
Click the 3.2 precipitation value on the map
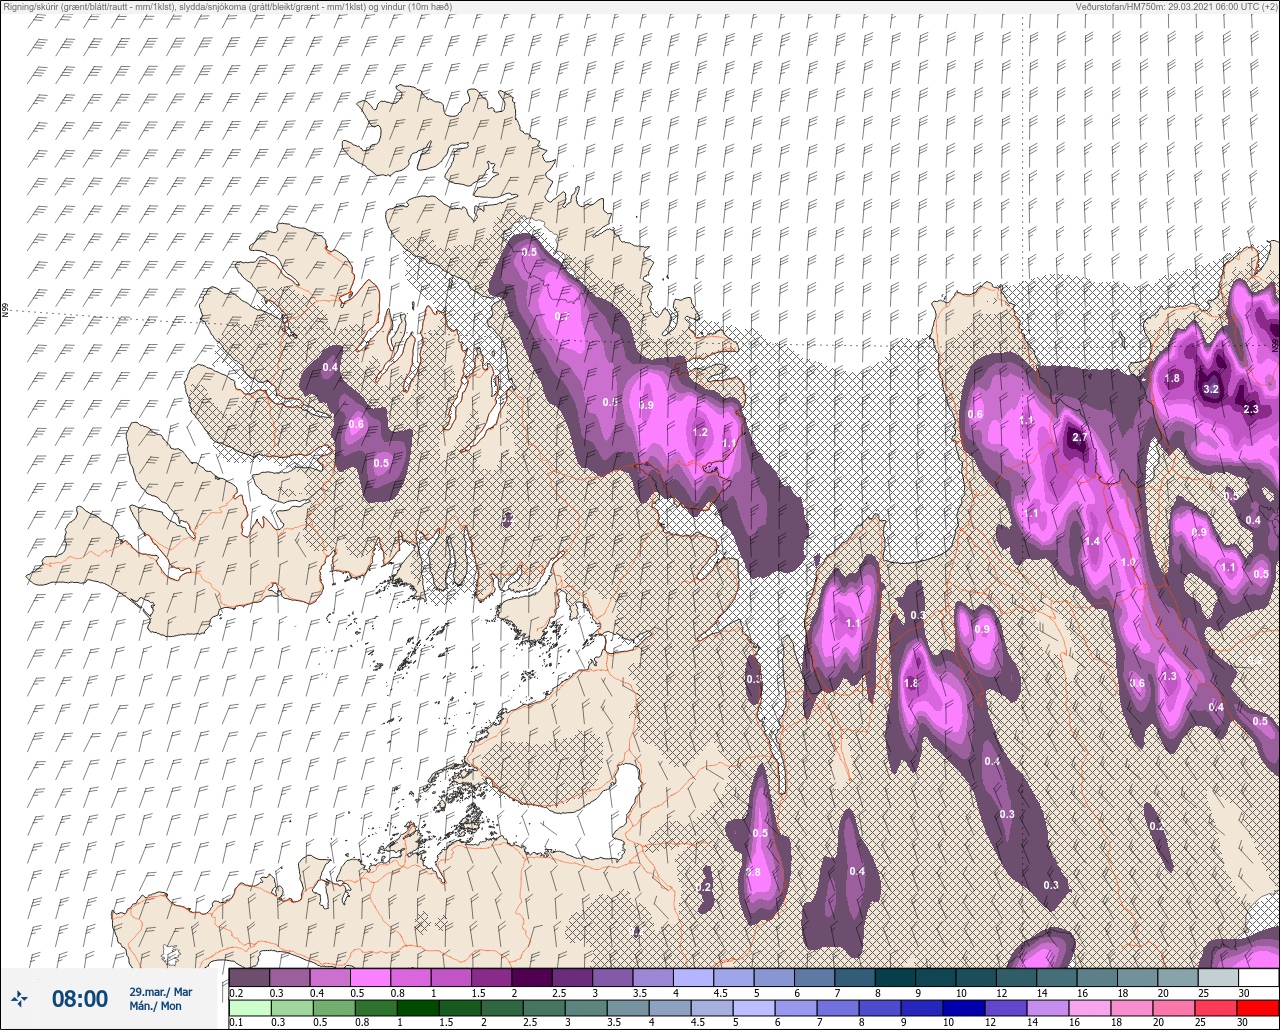[x=1211, y=389]
